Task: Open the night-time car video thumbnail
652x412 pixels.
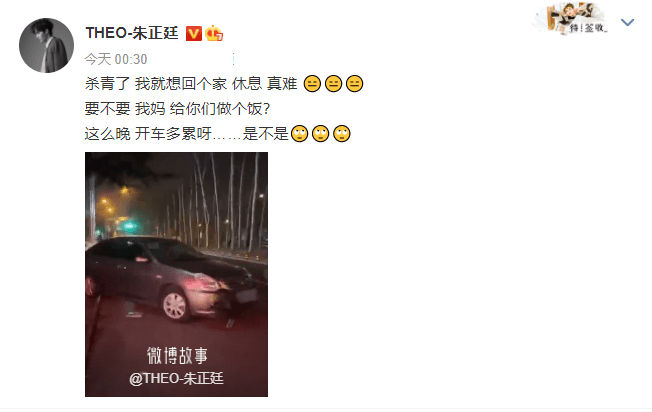Action: (x=176, y=274)
